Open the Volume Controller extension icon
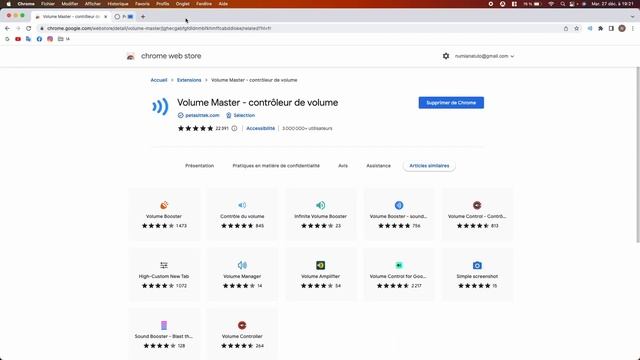Viewport: 640px width, 360px height. click(242, 325)
